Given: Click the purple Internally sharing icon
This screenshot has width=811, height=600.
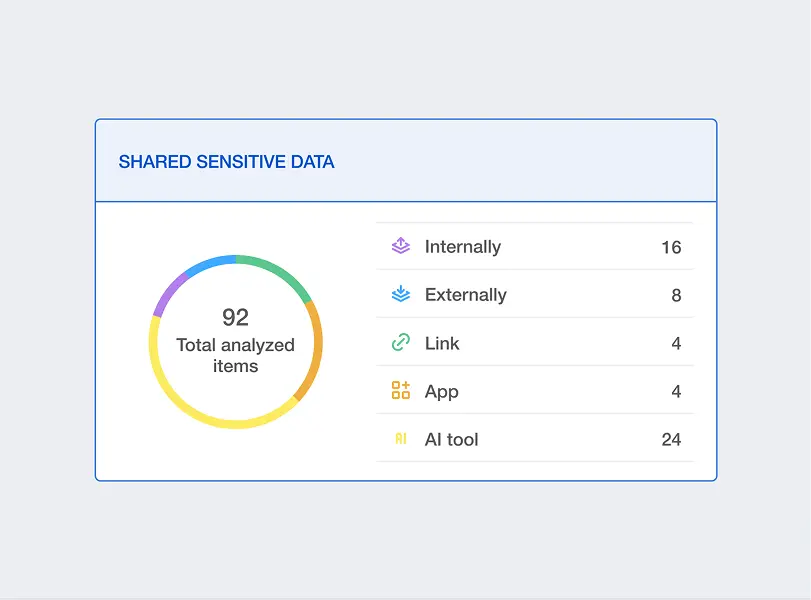Looking at the screenshot, I should tap(401, 246).
